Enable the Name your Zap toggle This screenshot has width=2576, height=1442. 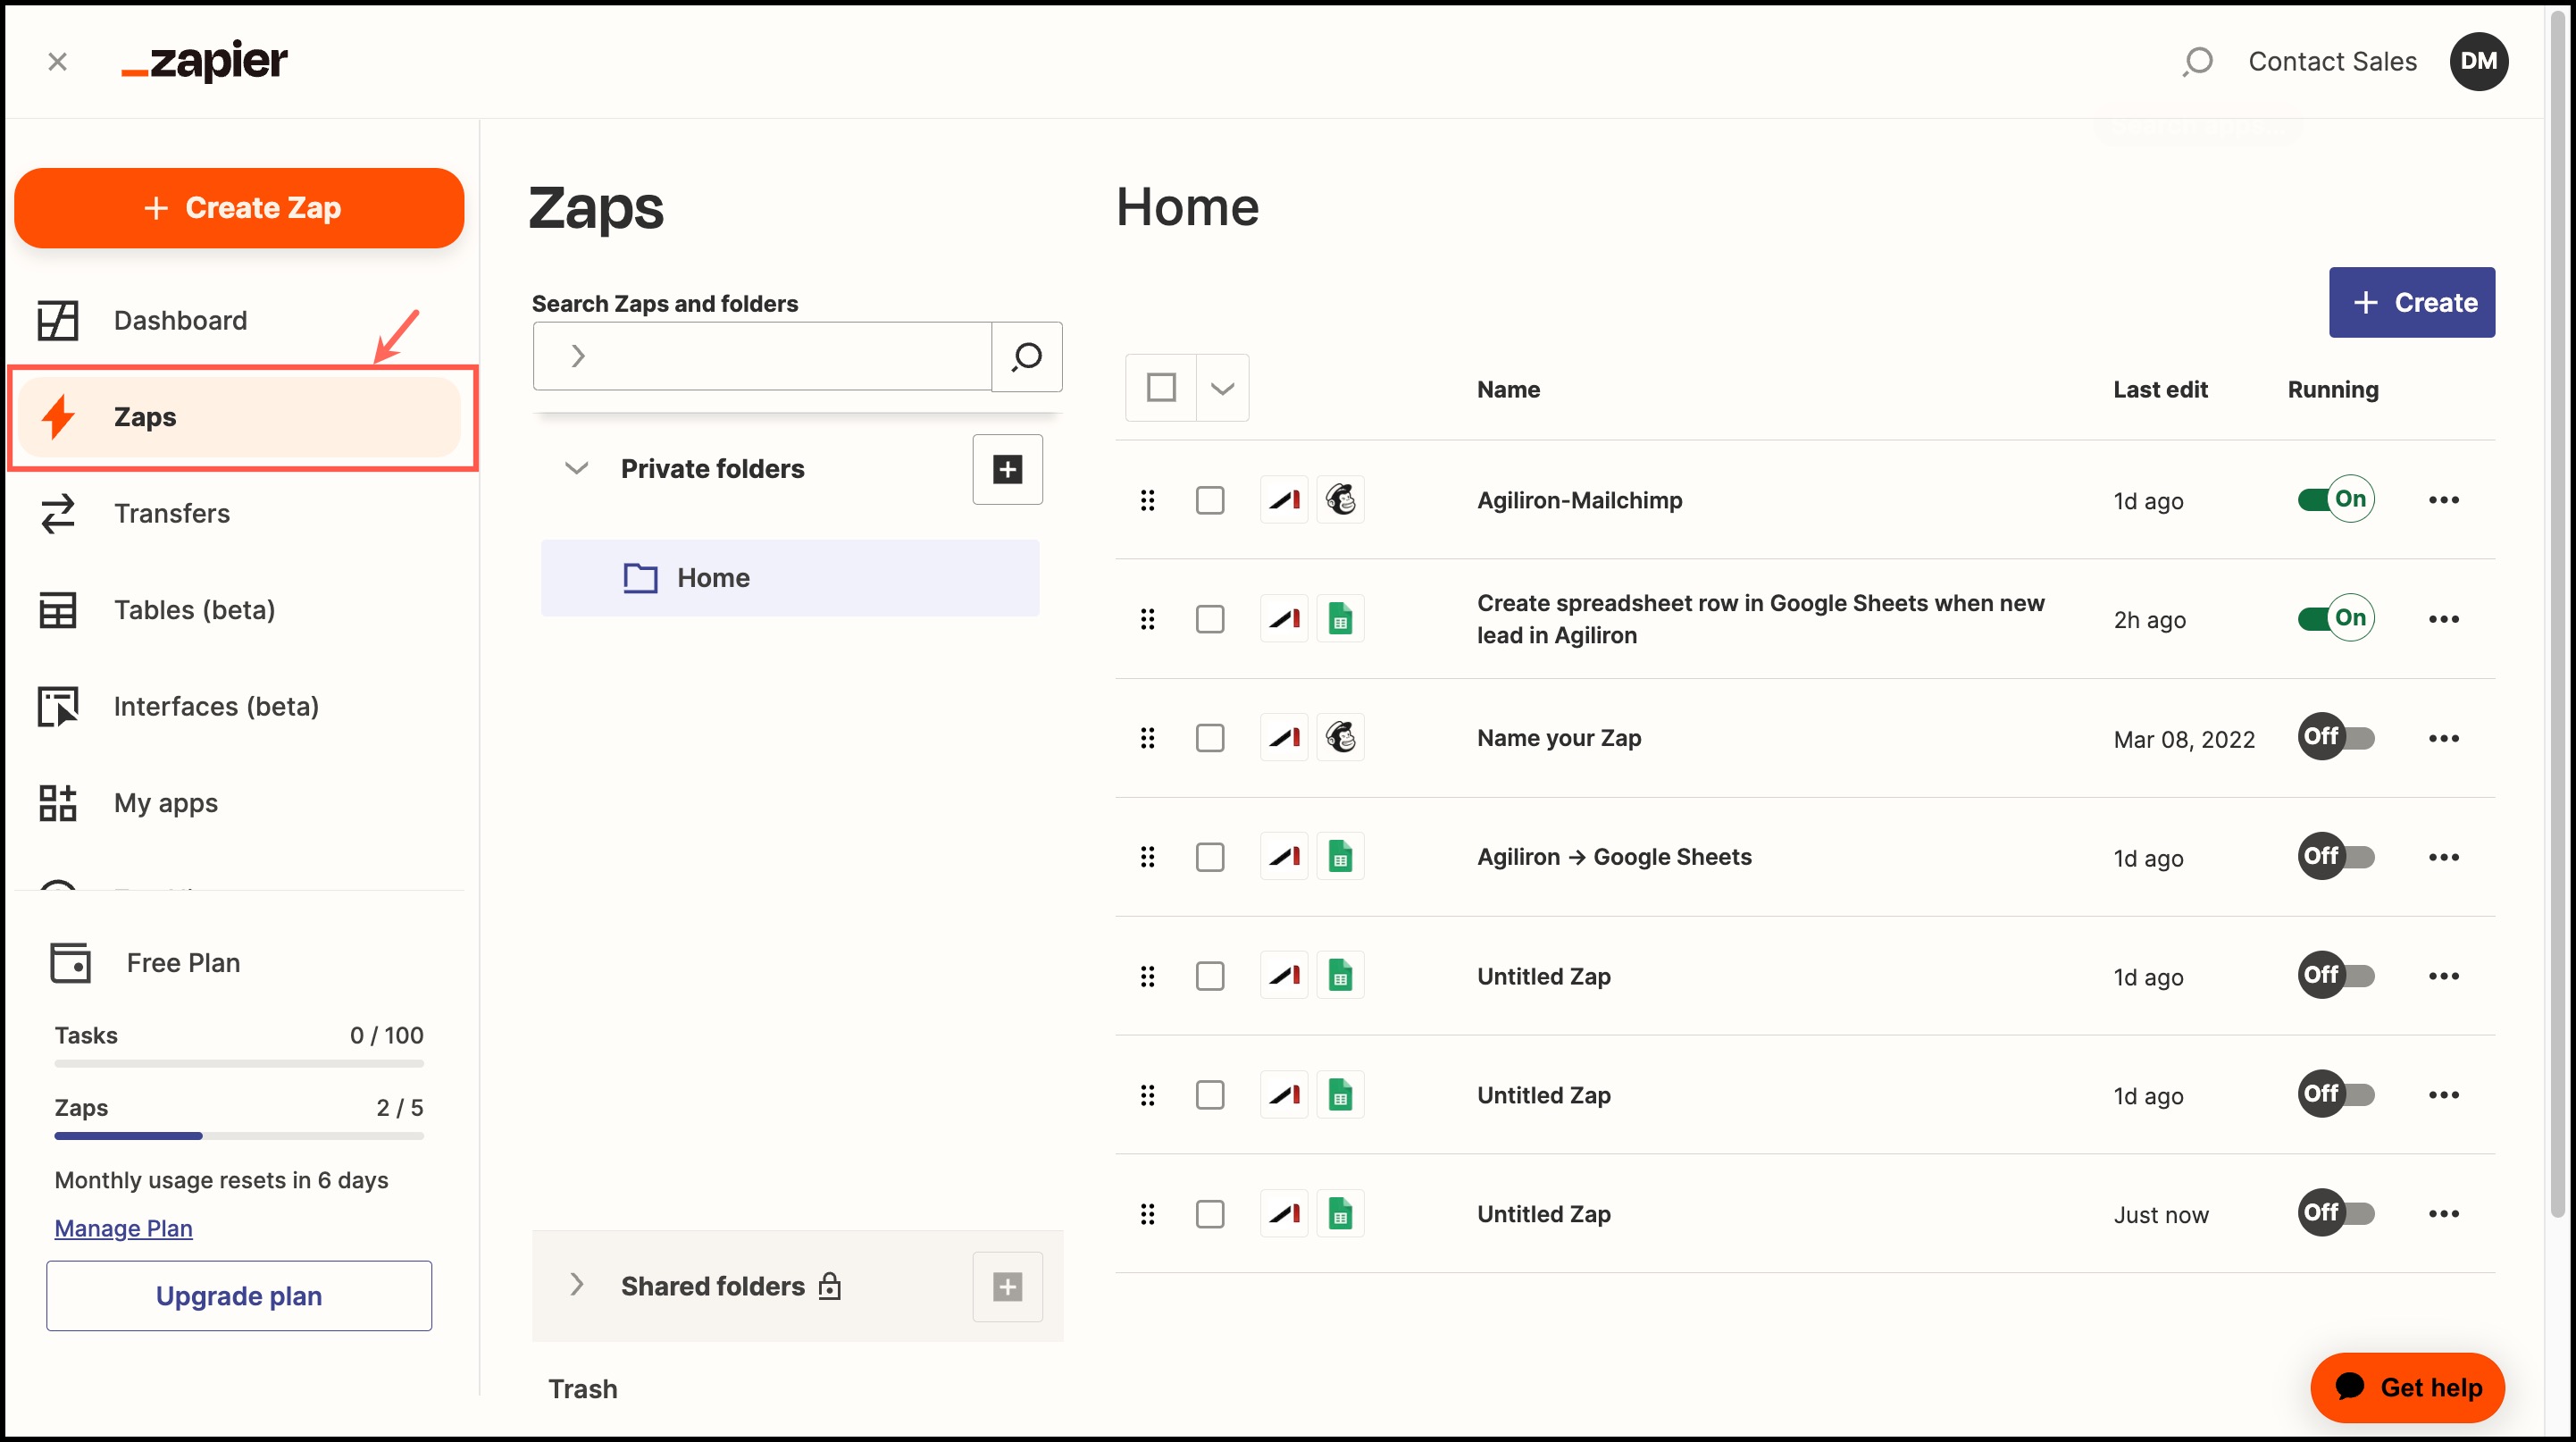coord(2335,738)
